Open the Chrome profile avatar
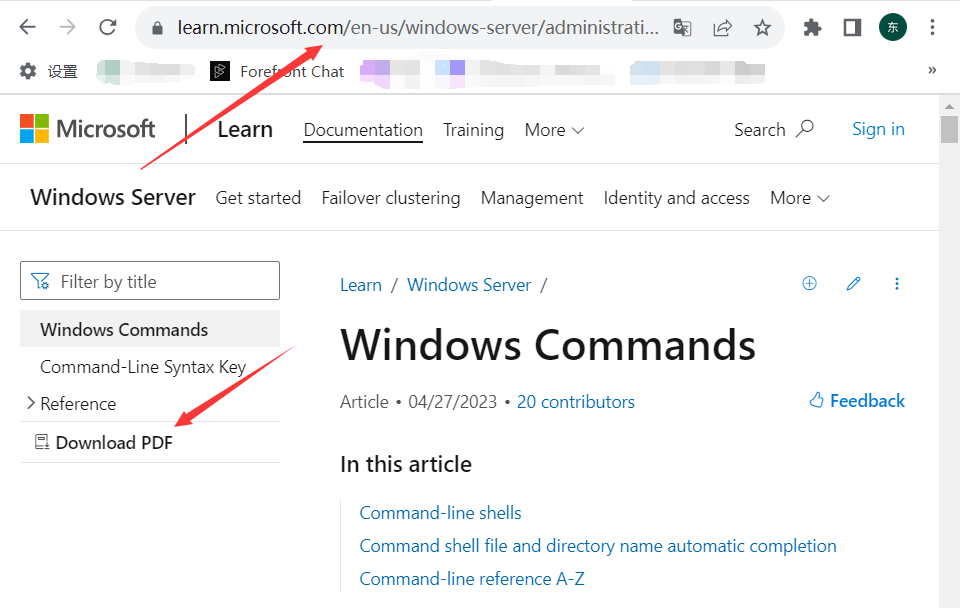 tap(893, 28)
